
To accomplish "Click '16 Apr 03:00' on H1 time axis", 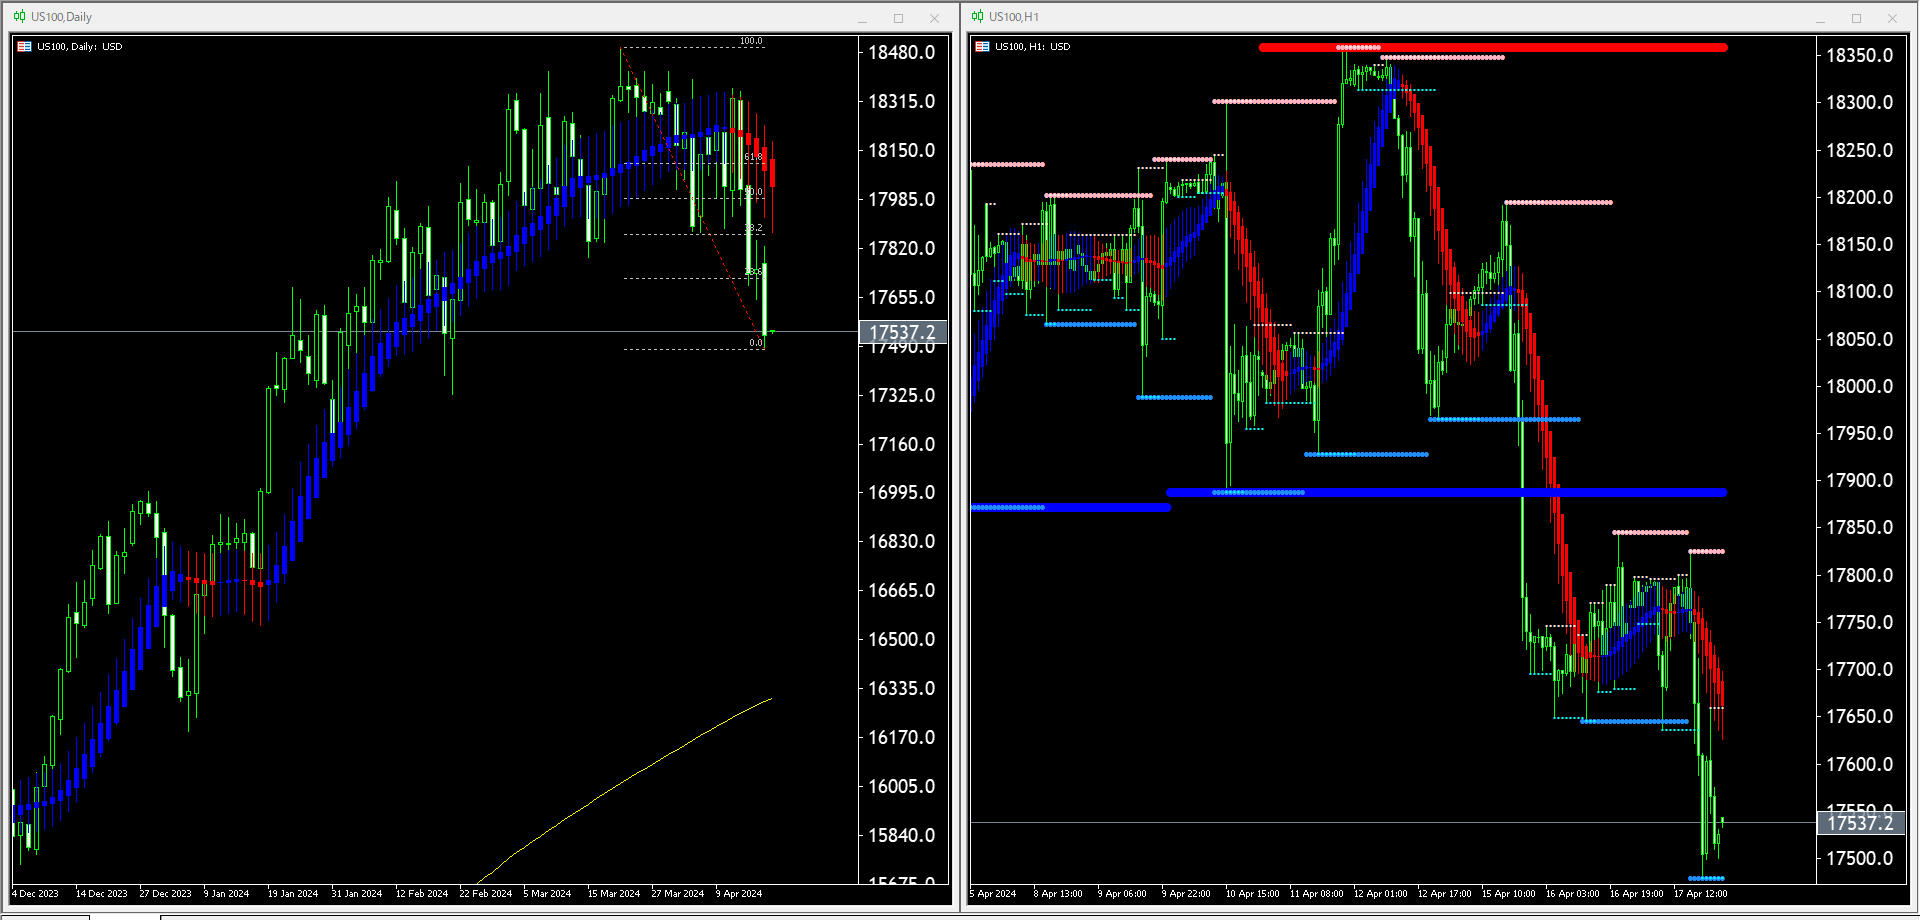I will pyautogui.click(x=1573, y=894).
